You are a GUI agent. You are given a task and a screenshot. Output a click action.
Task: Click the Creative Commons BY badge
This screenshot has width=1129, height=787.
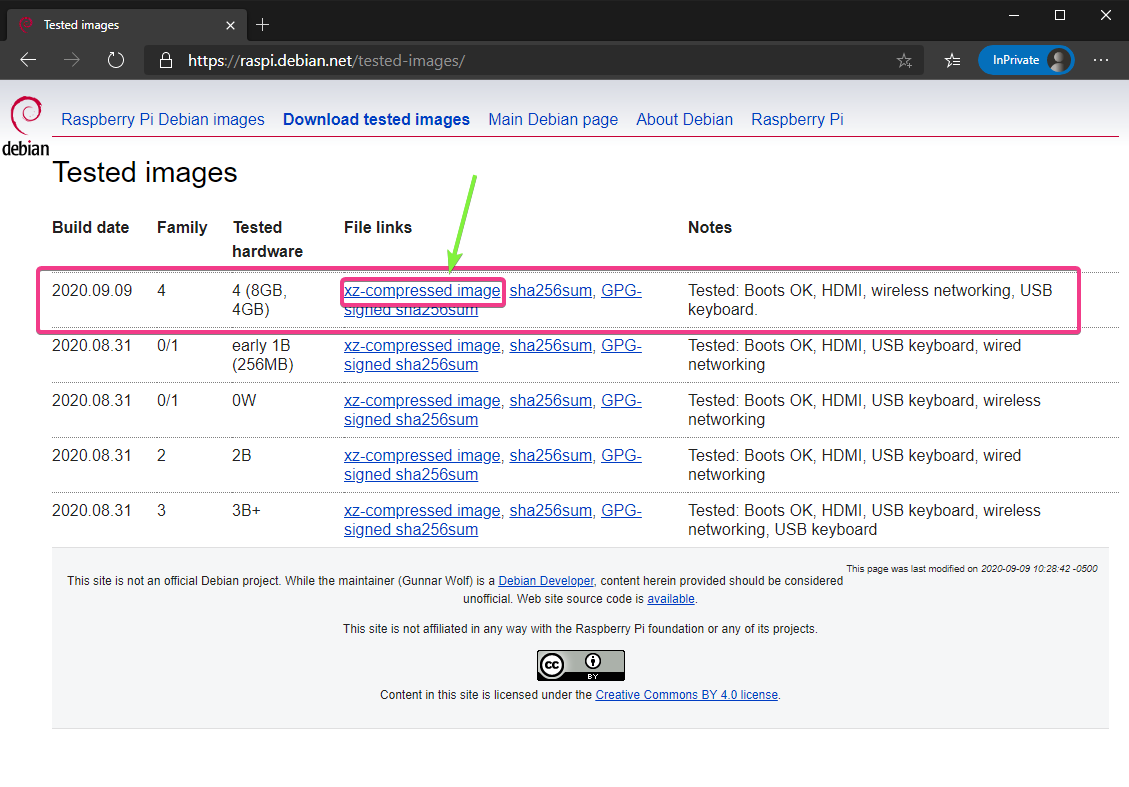click(580, 665)
